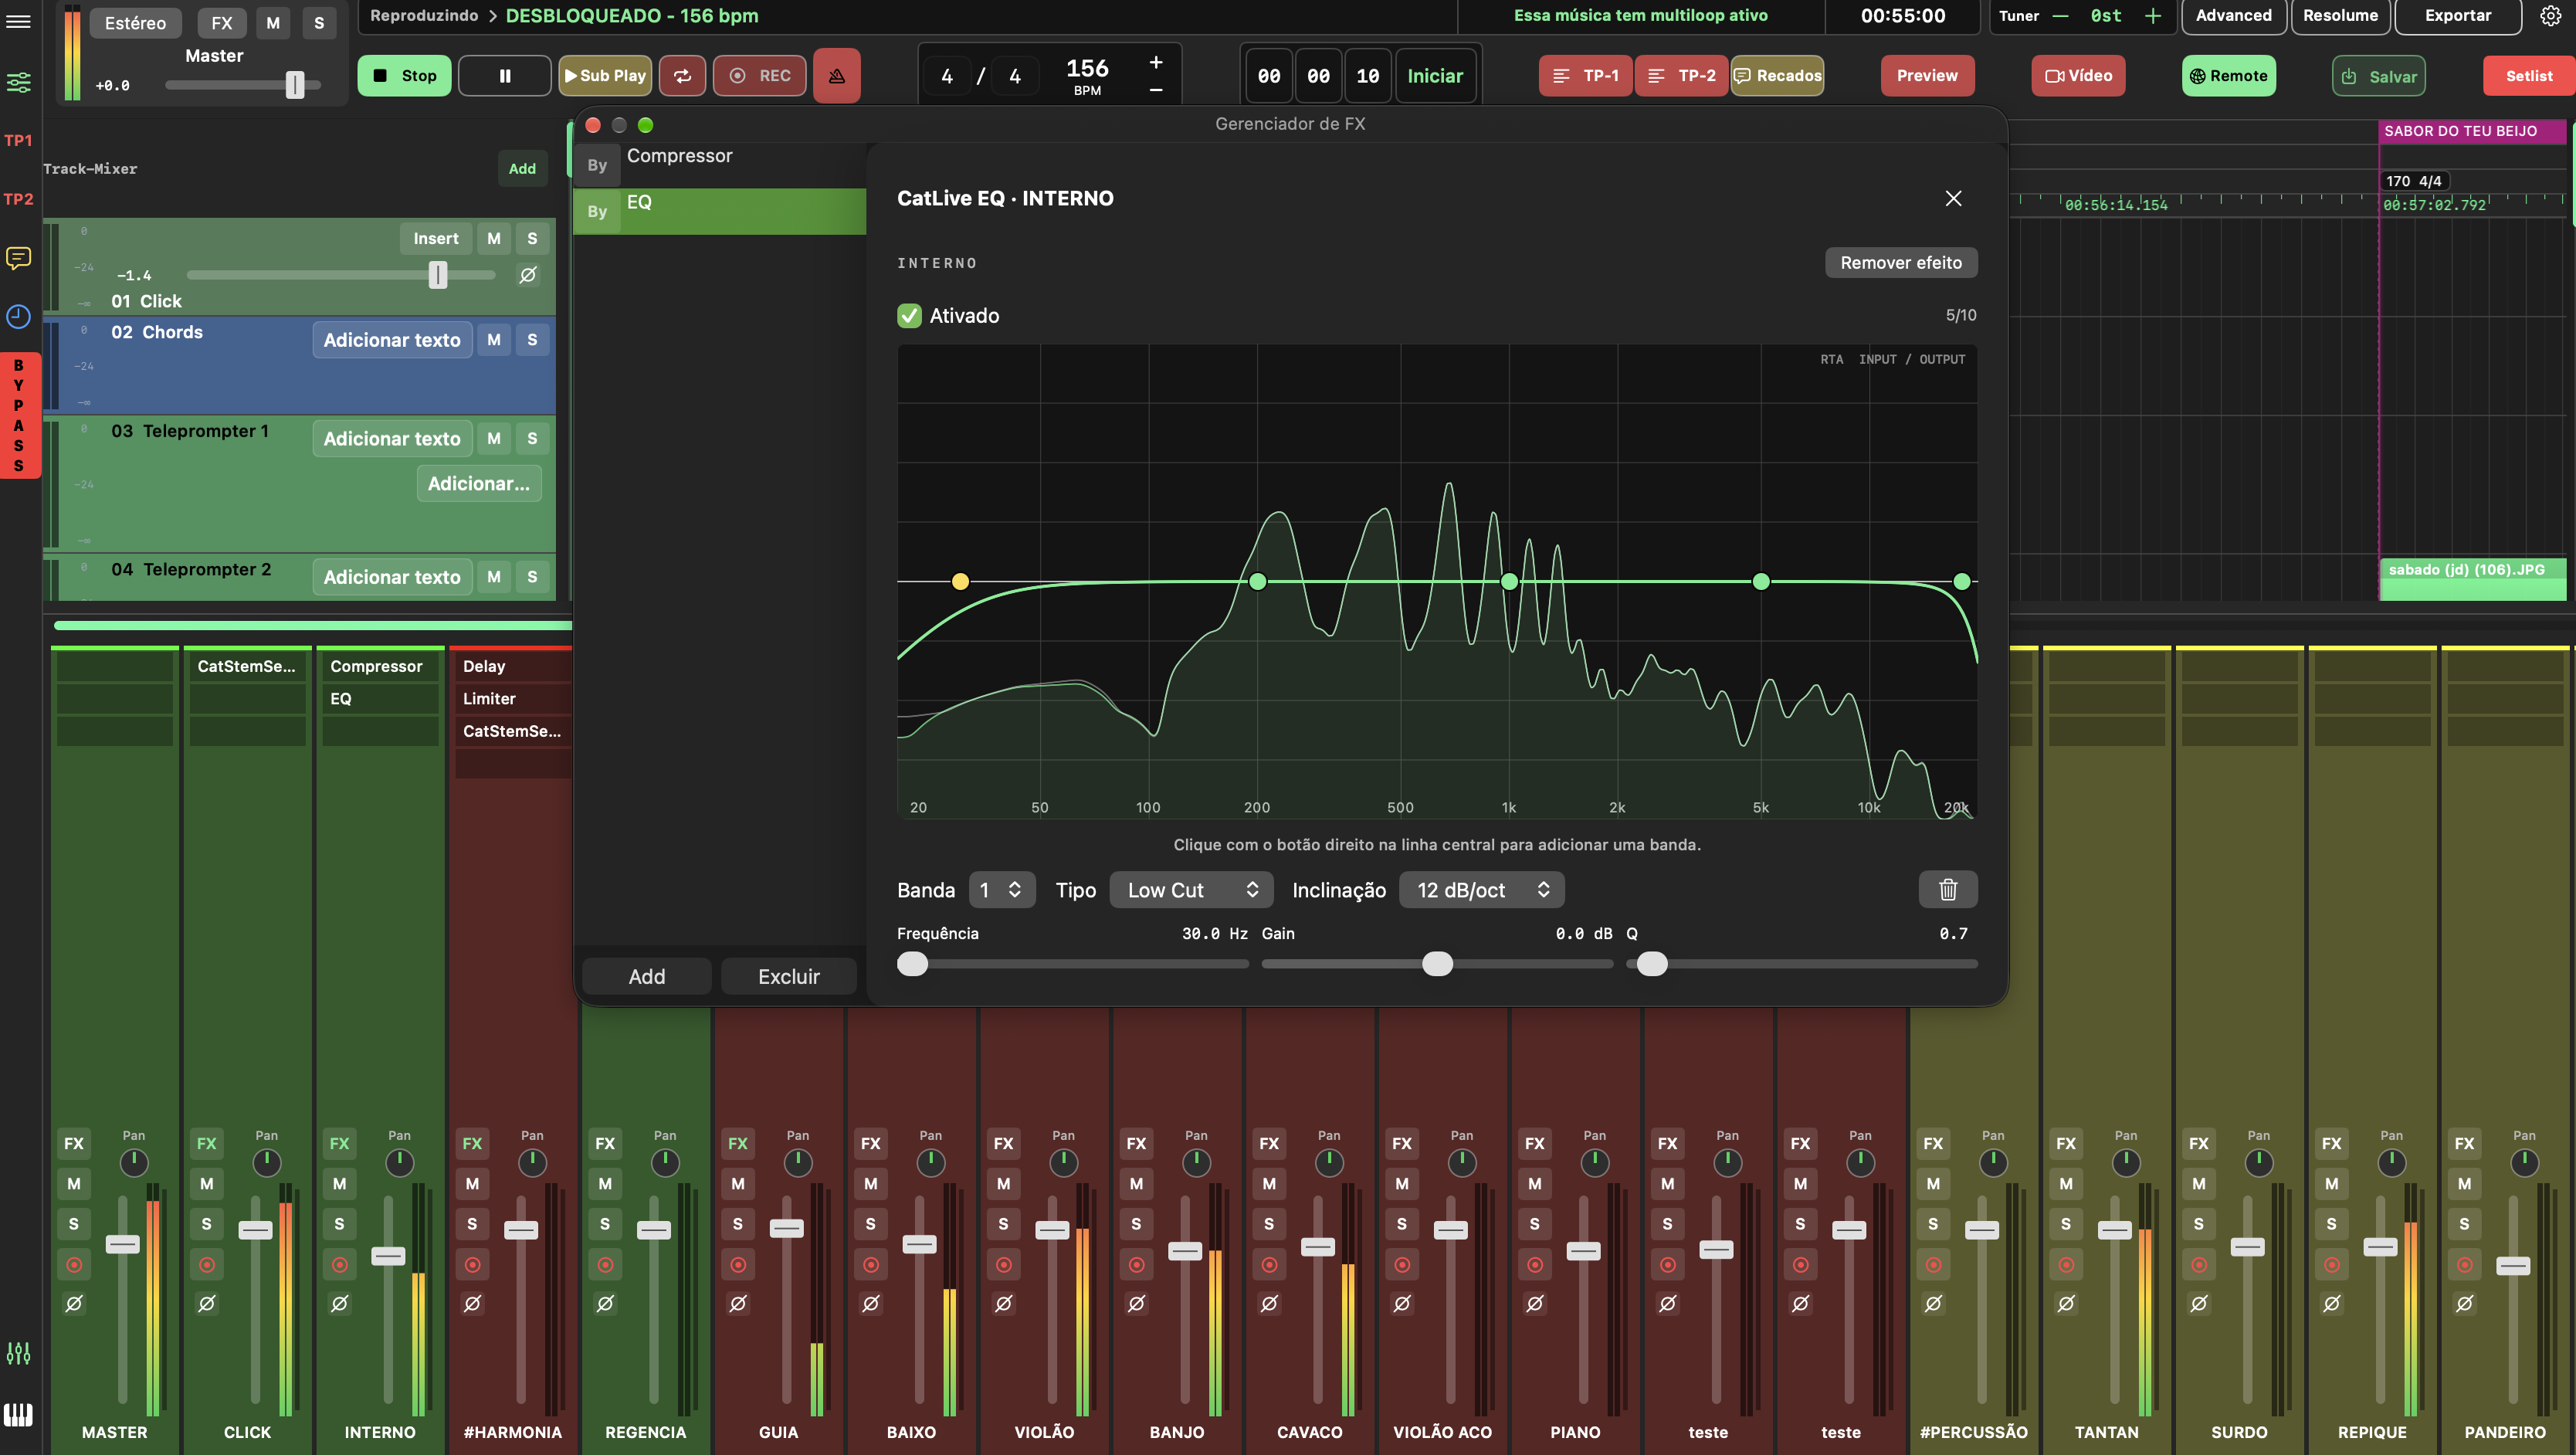Click the clock icon in sidebar
Image resolution: width=2576 pixels, height=1455 pixels.
pyautogui.click(x=19, y=317)
